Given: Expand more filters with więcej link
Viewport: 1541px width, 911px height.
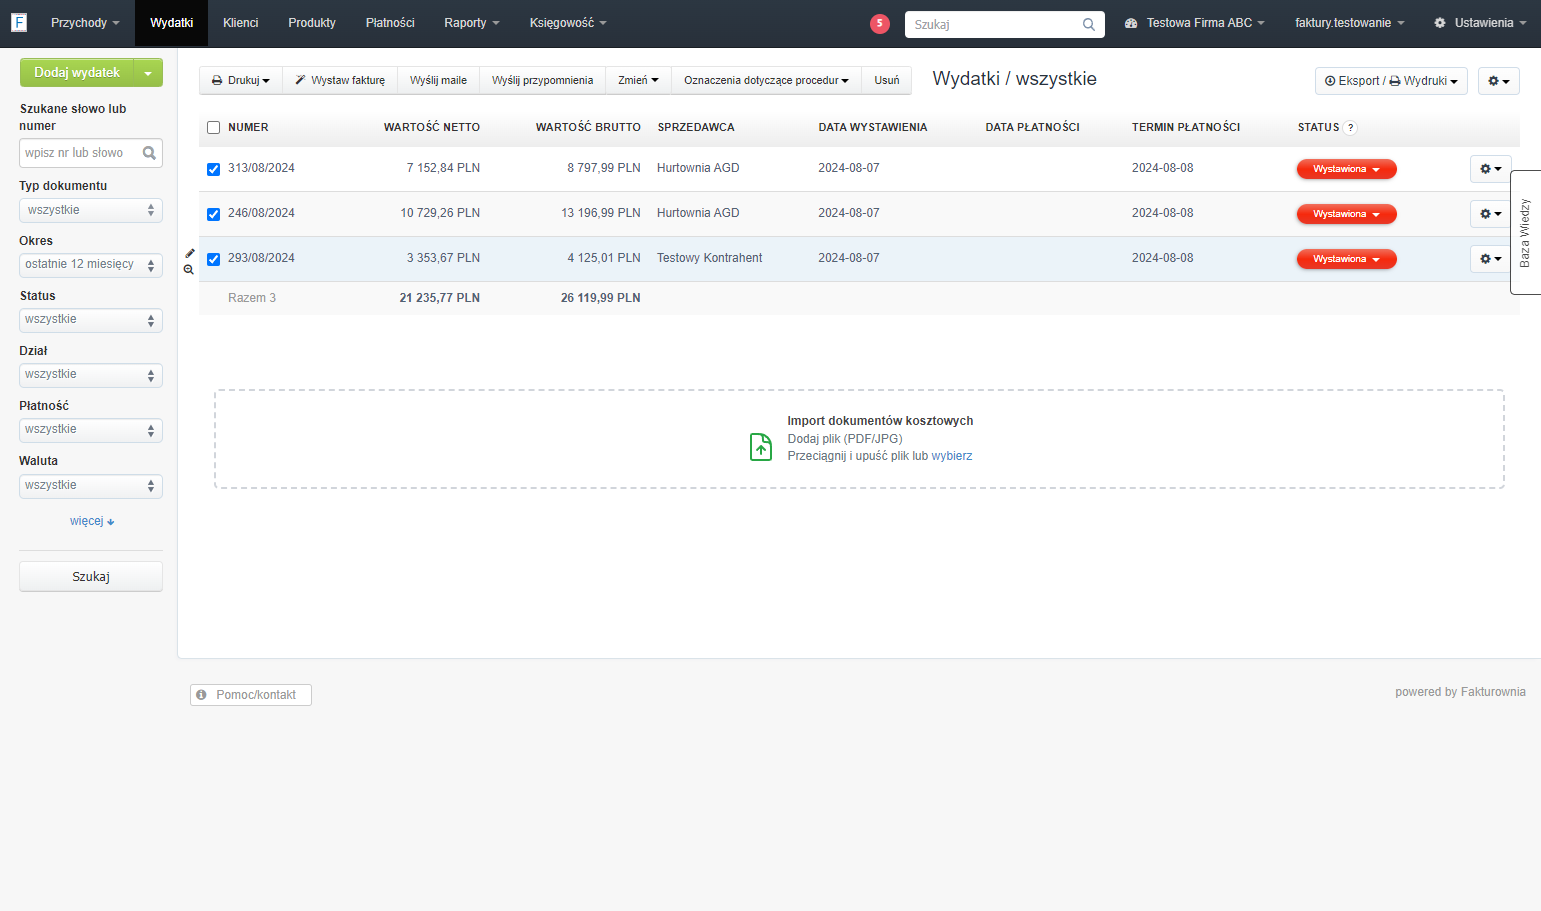Looking at the screenshot, I should (92, 521).
